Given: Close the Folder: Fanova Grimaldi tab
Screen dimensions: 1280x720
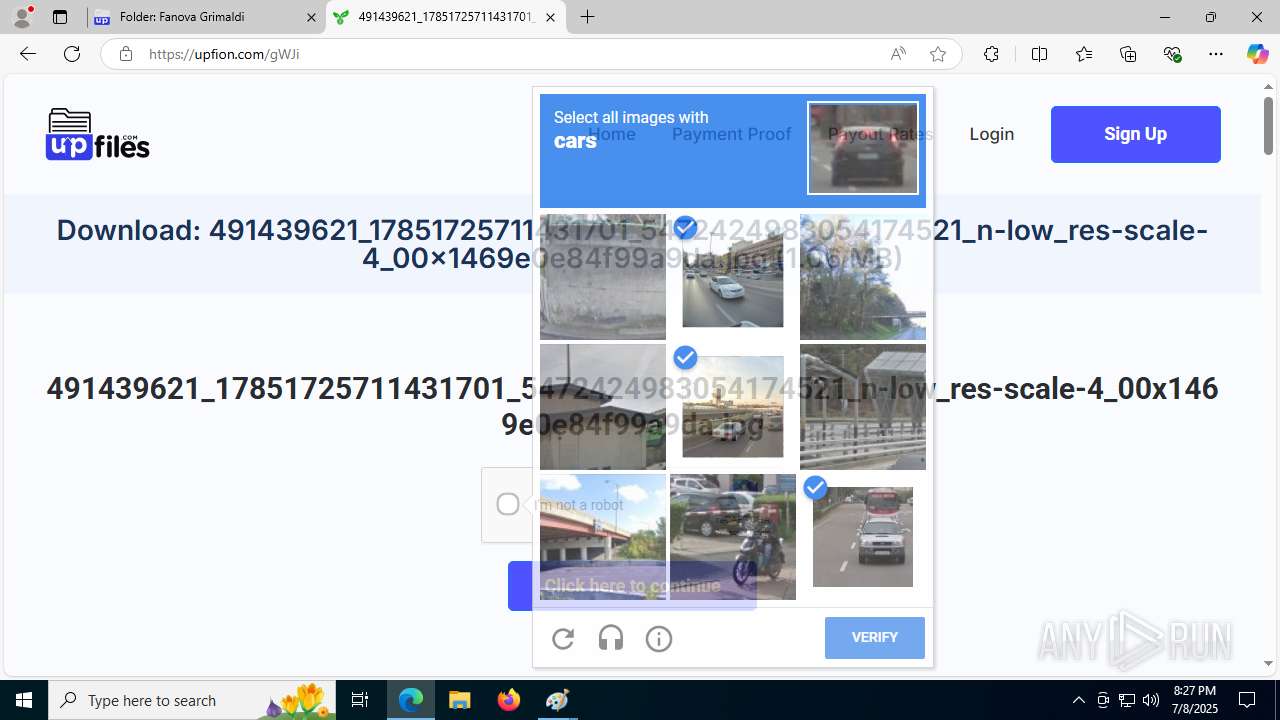Looking at the screenshot, I should (x=311, y=17).
